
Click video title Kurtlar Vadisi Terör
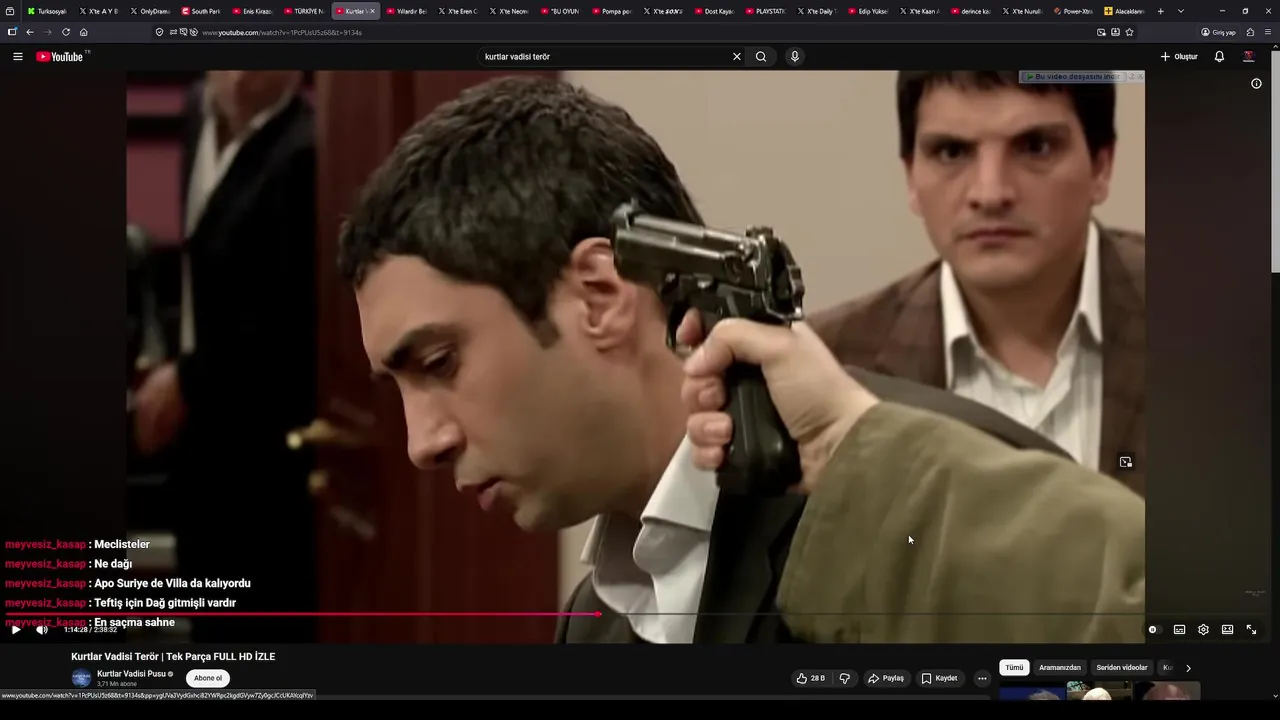coord(173,657)
